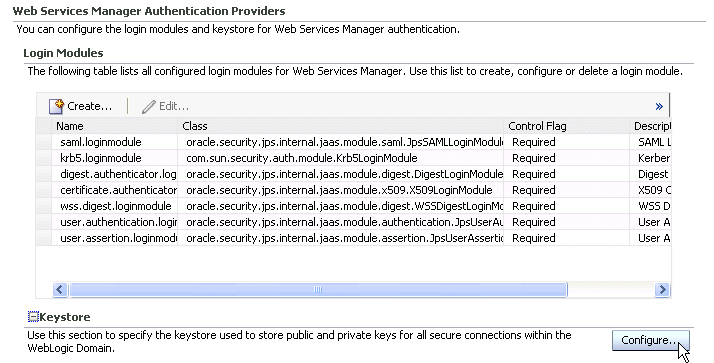
Task: Click the horizontal scrollbar thumb
Action: [x=318, y=289]
